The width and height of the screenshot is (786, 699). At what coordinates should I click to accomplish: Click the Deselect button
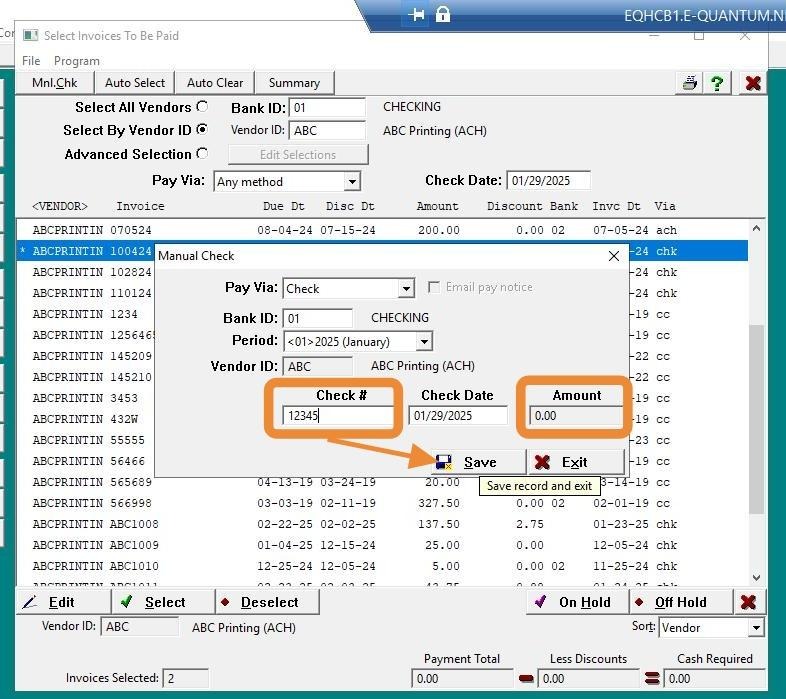[268, 602]
